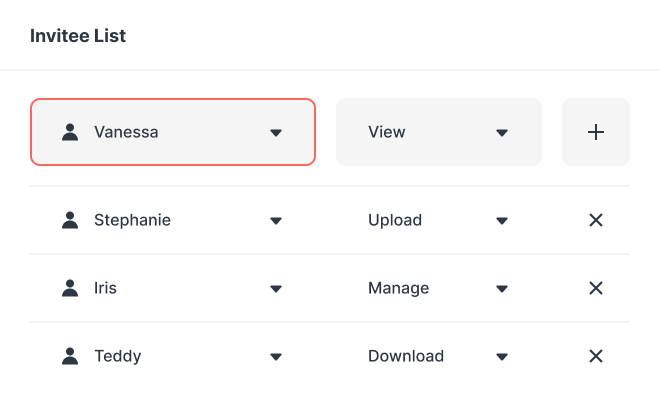Click the Invitee List heading
Viewport: 660px width, 412px height.
point(78,36)
